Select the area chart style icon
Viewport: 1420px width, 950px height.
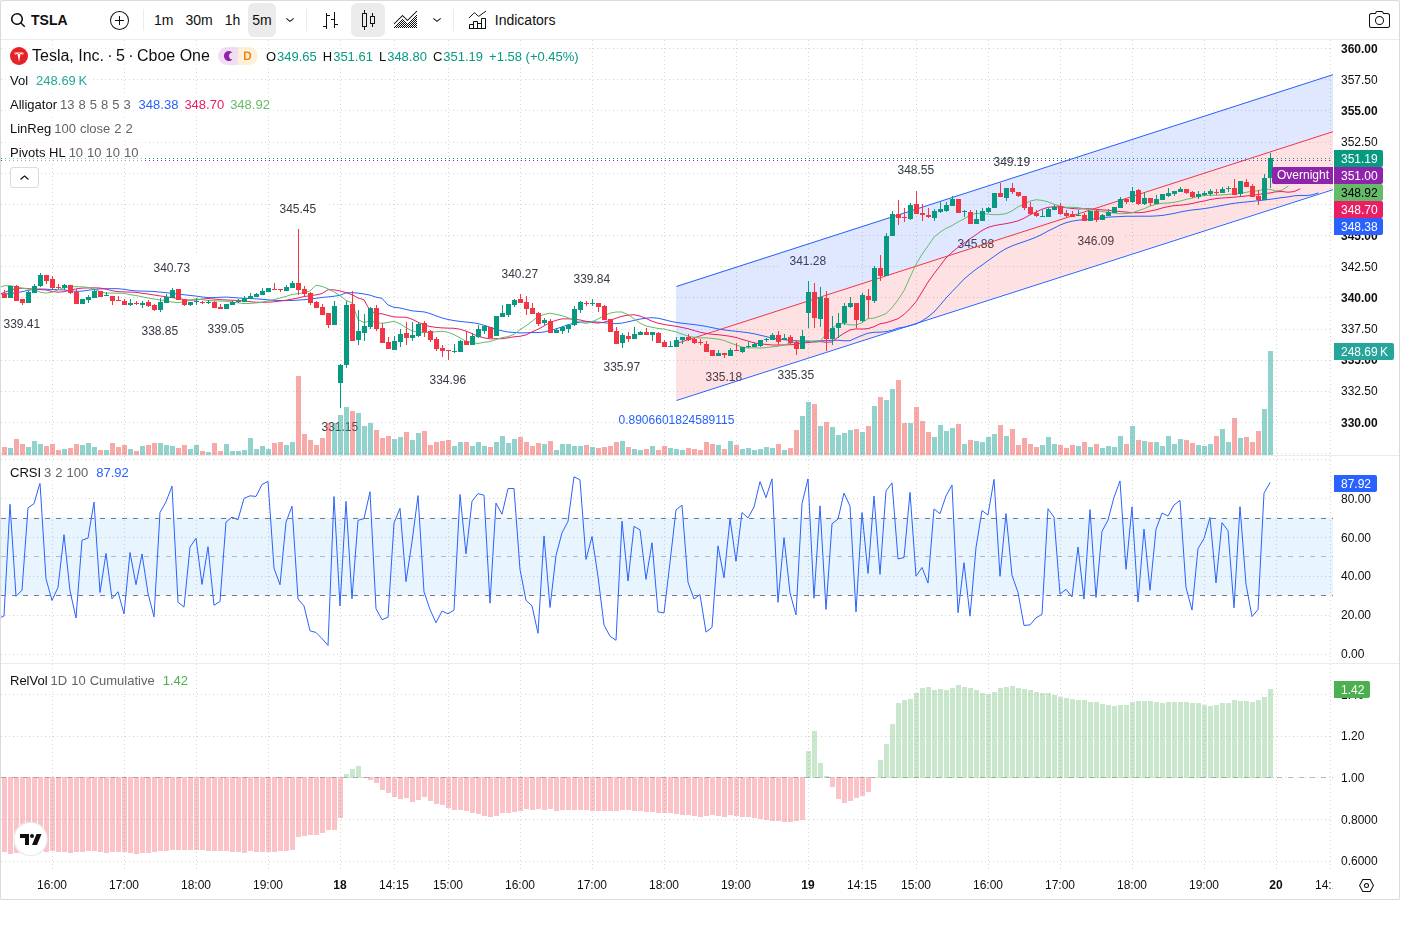(406, 20)
